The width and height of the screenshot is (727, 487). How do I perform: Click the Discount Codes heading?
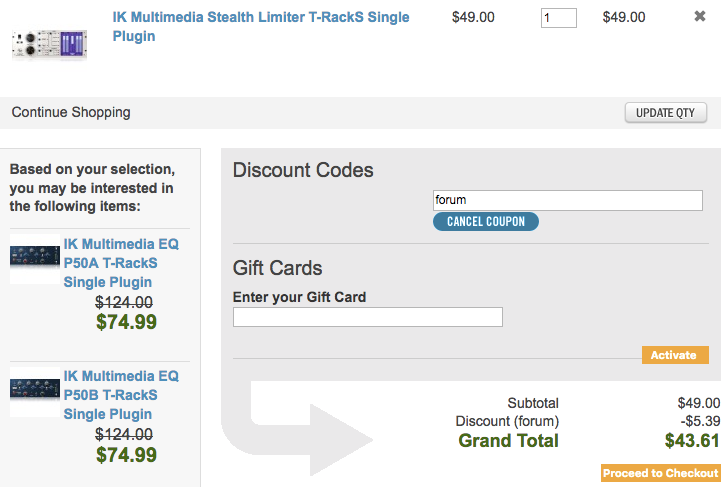303,170
